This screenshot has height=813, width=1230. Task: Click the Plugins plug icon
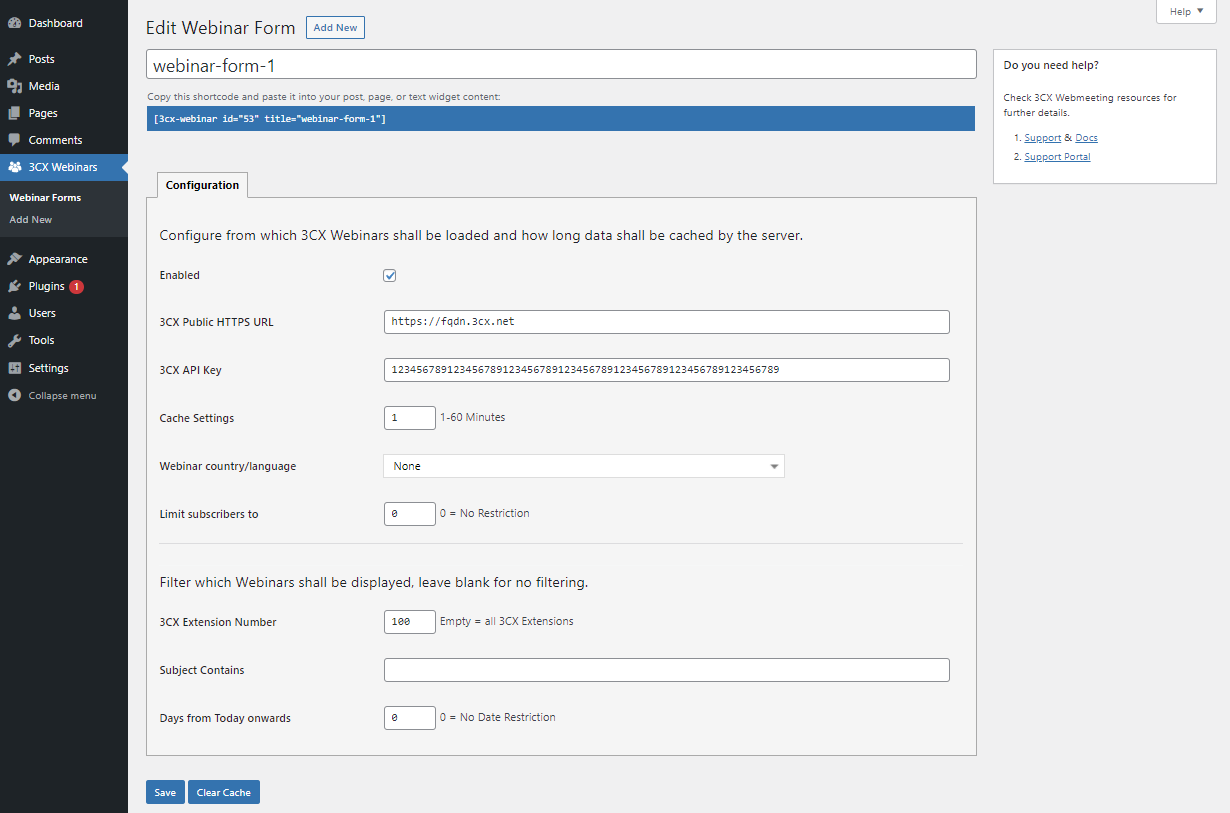[14, 286]
